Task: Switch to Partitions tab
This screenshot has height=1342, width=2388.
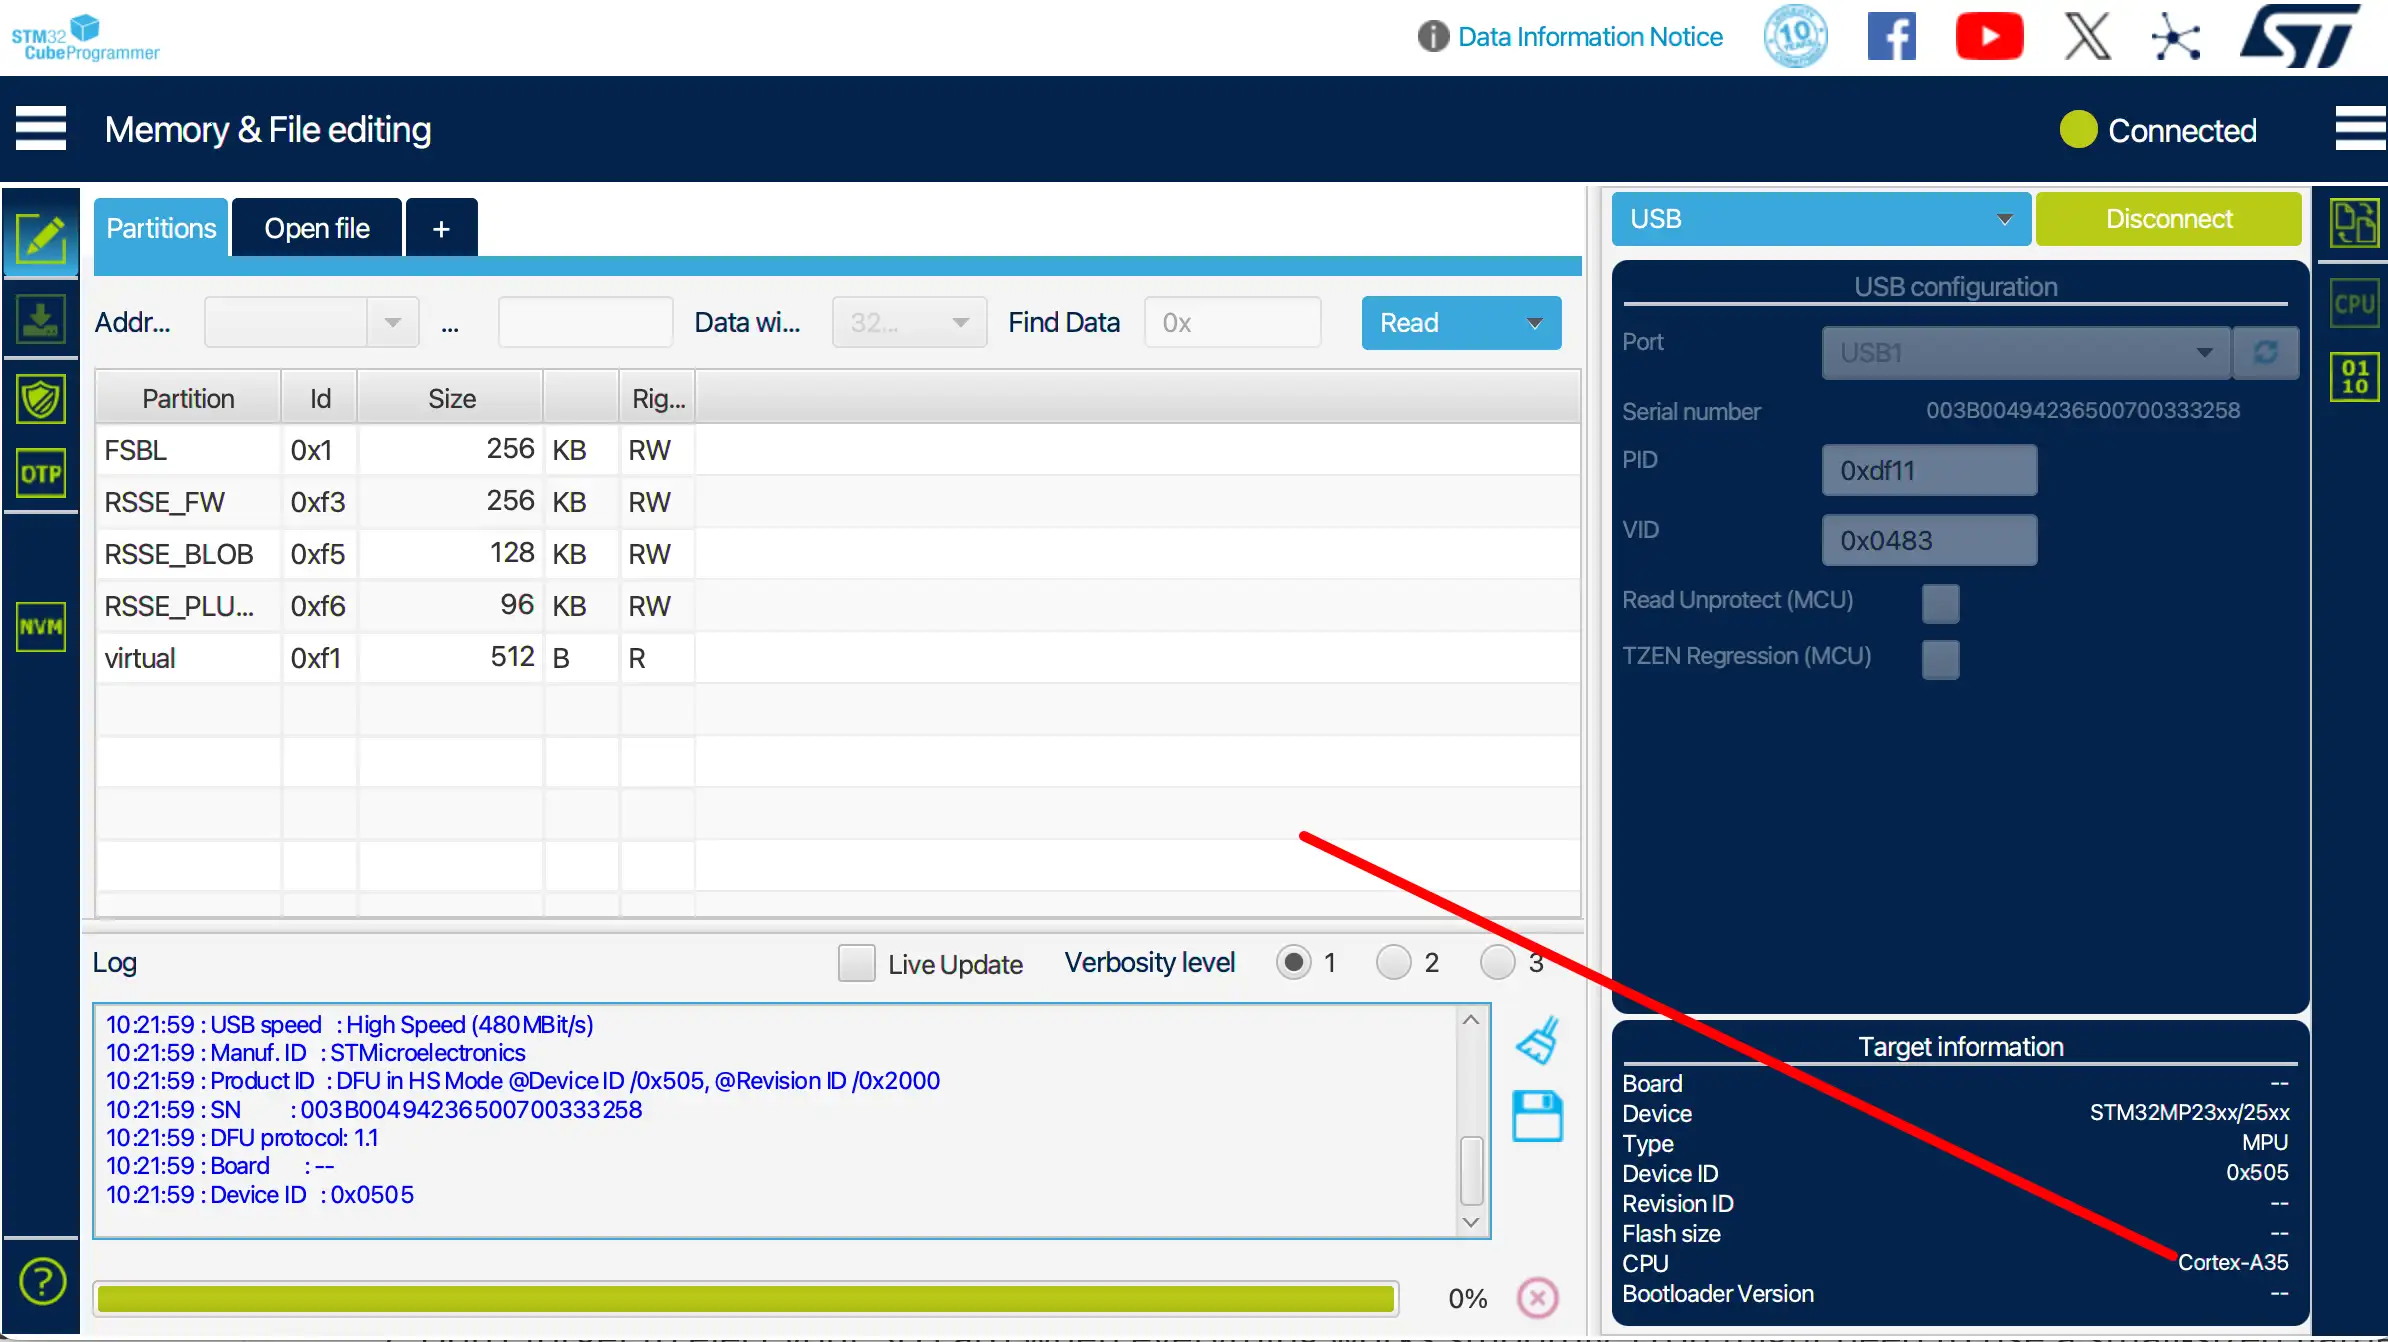Action: point(161,228)
